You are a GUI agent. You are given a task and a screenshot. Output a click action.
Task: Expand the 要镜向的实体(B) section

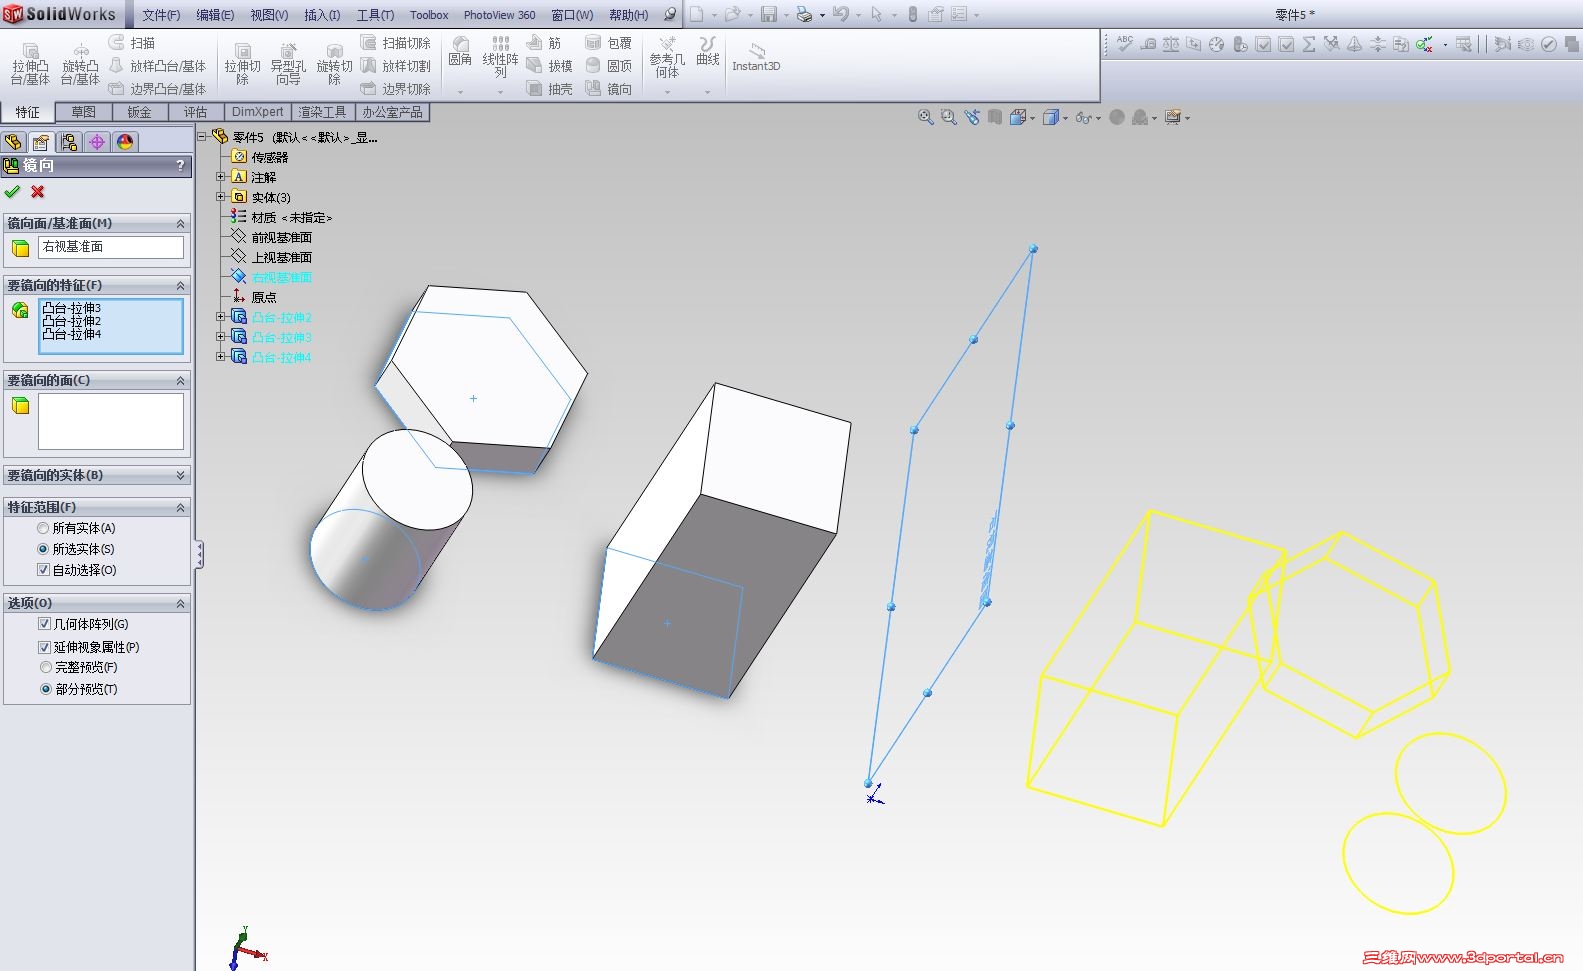coord(181,475)
